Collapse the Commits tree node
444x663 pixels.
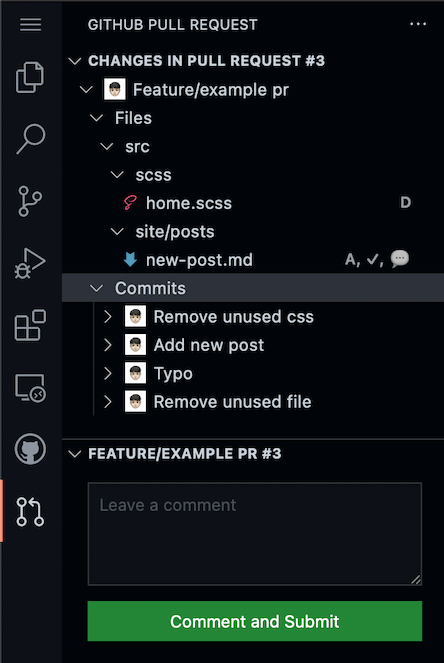click(x=96, y=288)
